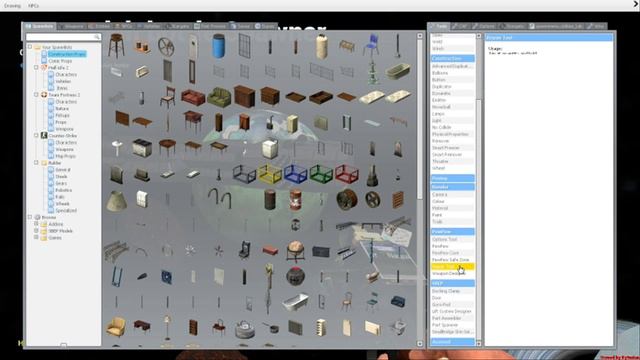Select Robotics under Builder
The image size is (640, 360).
[x=63, y=190]
